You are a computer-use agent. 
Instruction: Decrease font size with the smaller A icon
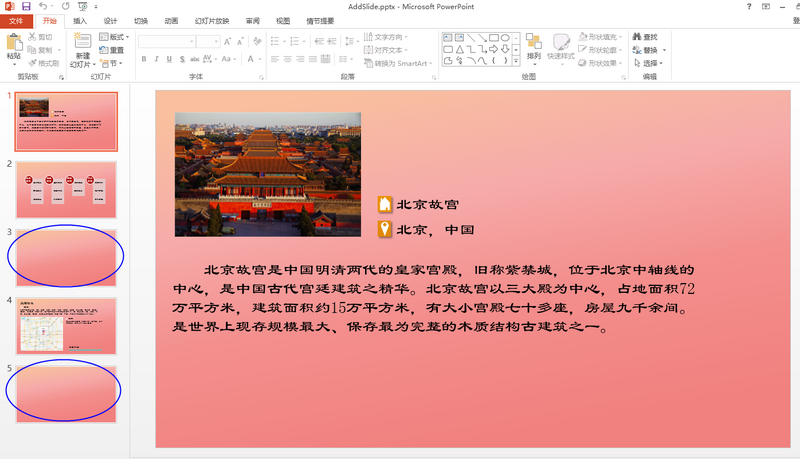pyautogui.click(x=240, y=41)
